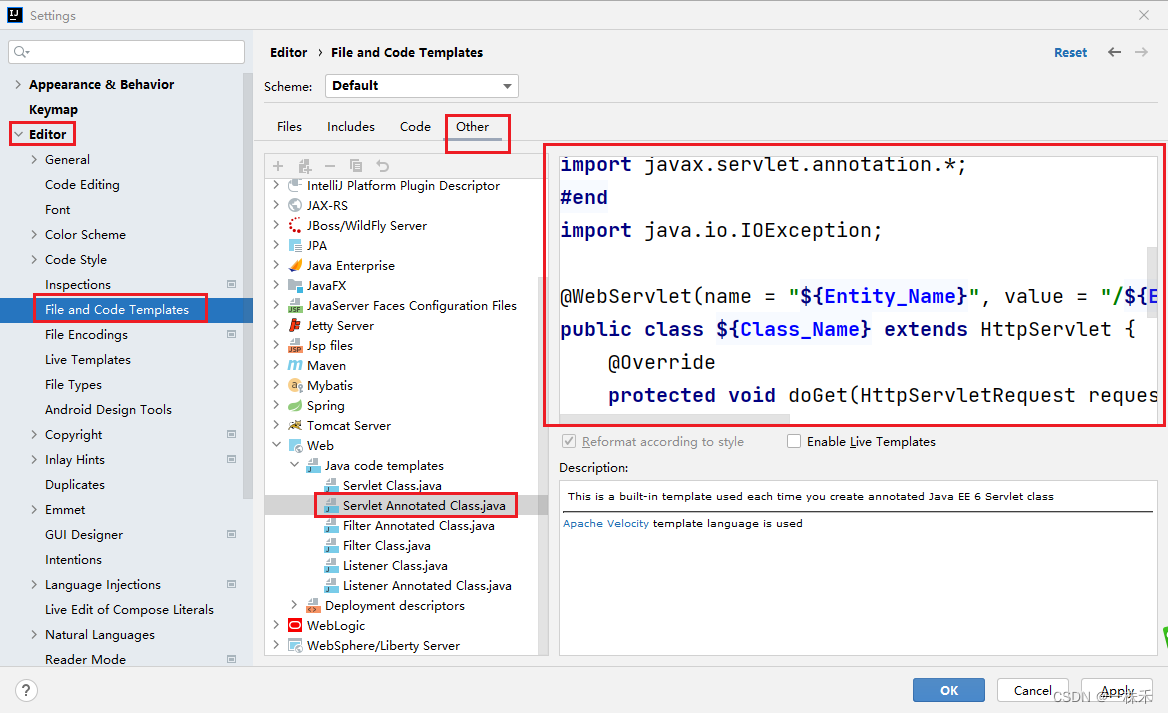Click the project-level icon beside Inspections

pyautogui.click(x=232, y=284)
